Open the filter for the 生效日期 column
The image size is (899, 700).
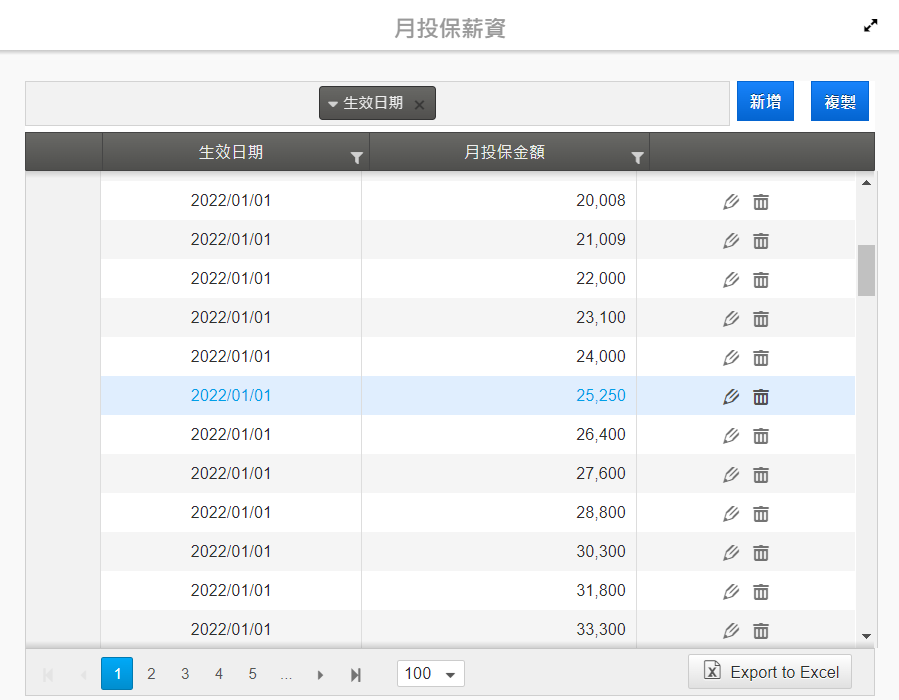pos(357,158)
